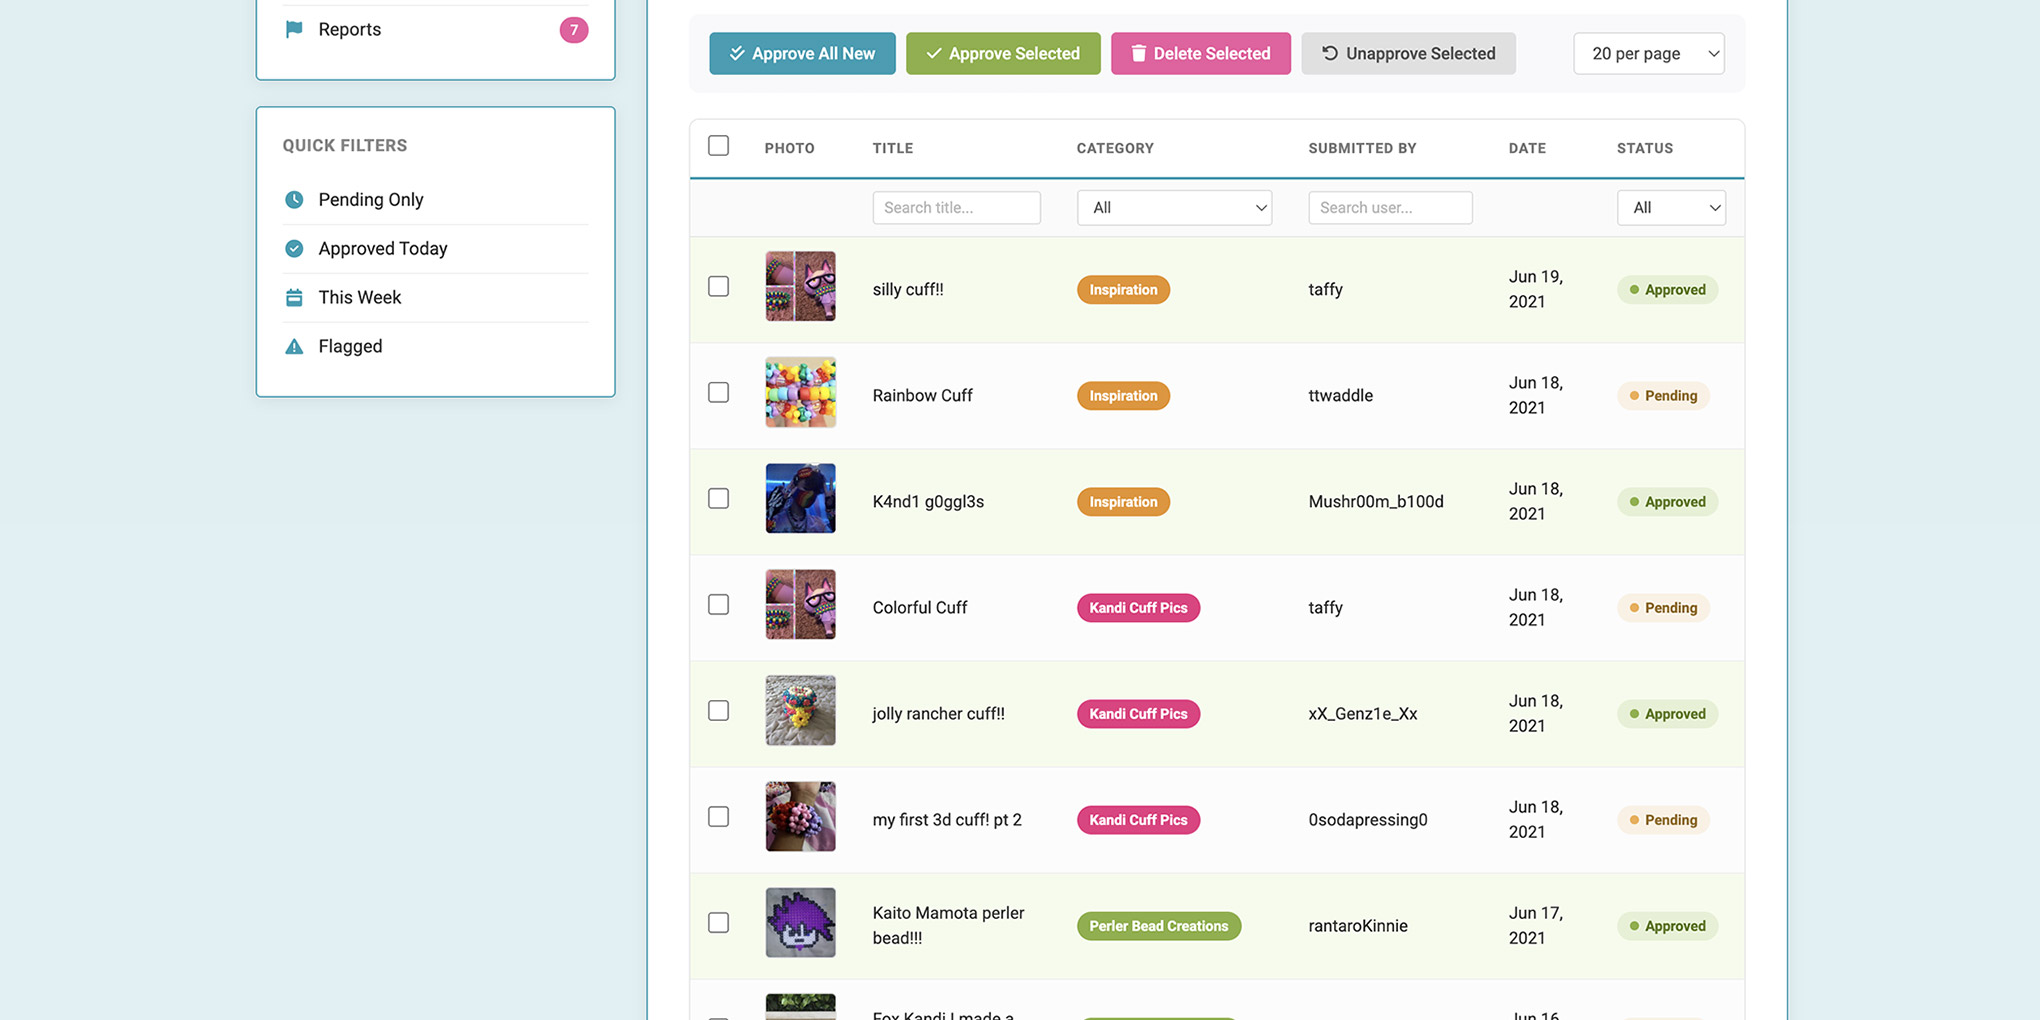Click the username 'rantaroKinnie'

(1358, 925)
